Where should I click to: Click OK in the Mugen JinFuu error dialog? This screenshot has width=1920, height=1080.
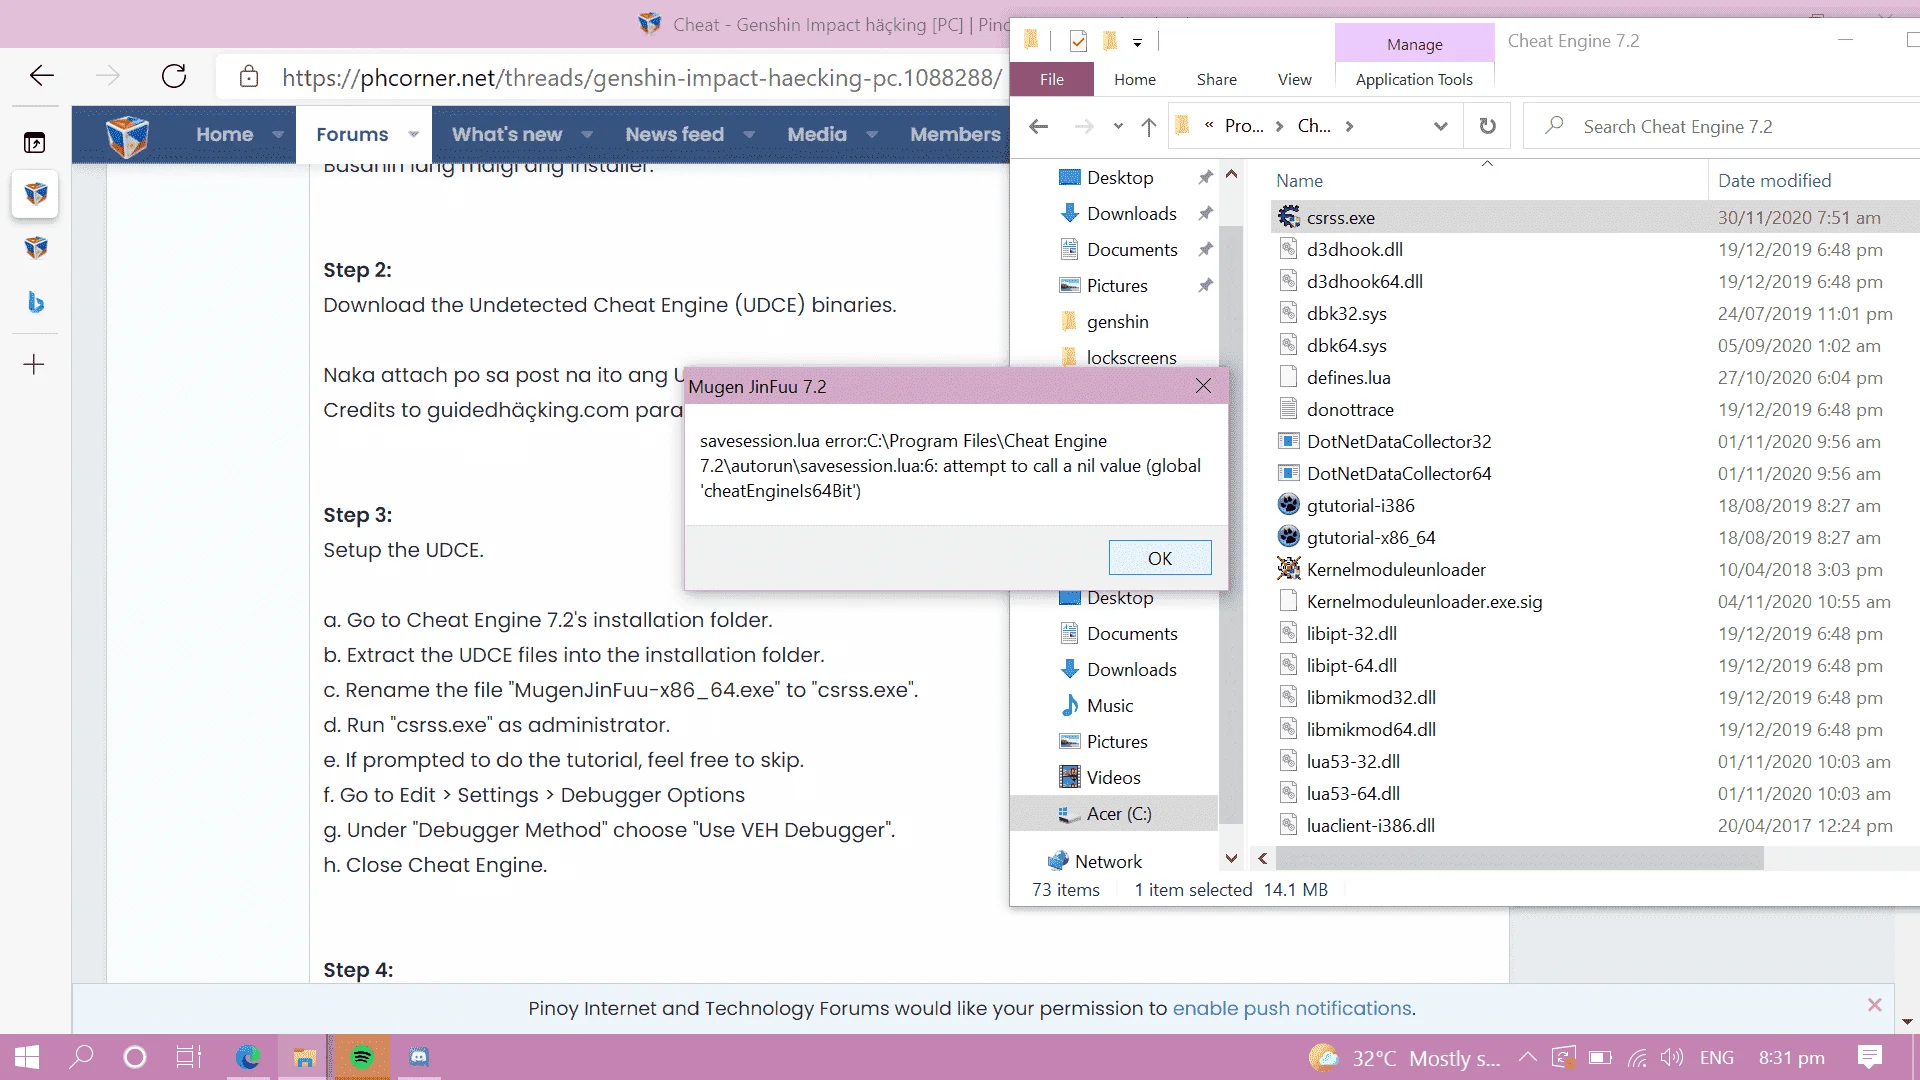coord(1160,558)
